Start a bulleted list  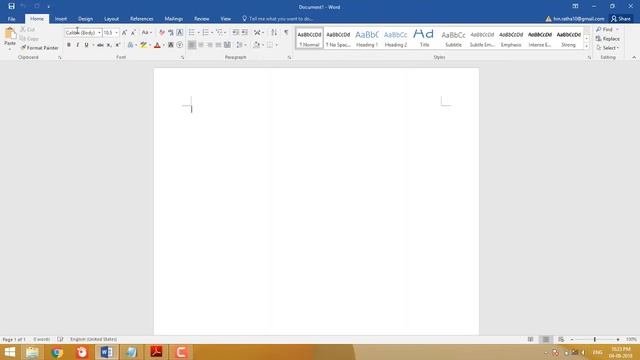tap(192, 32)
